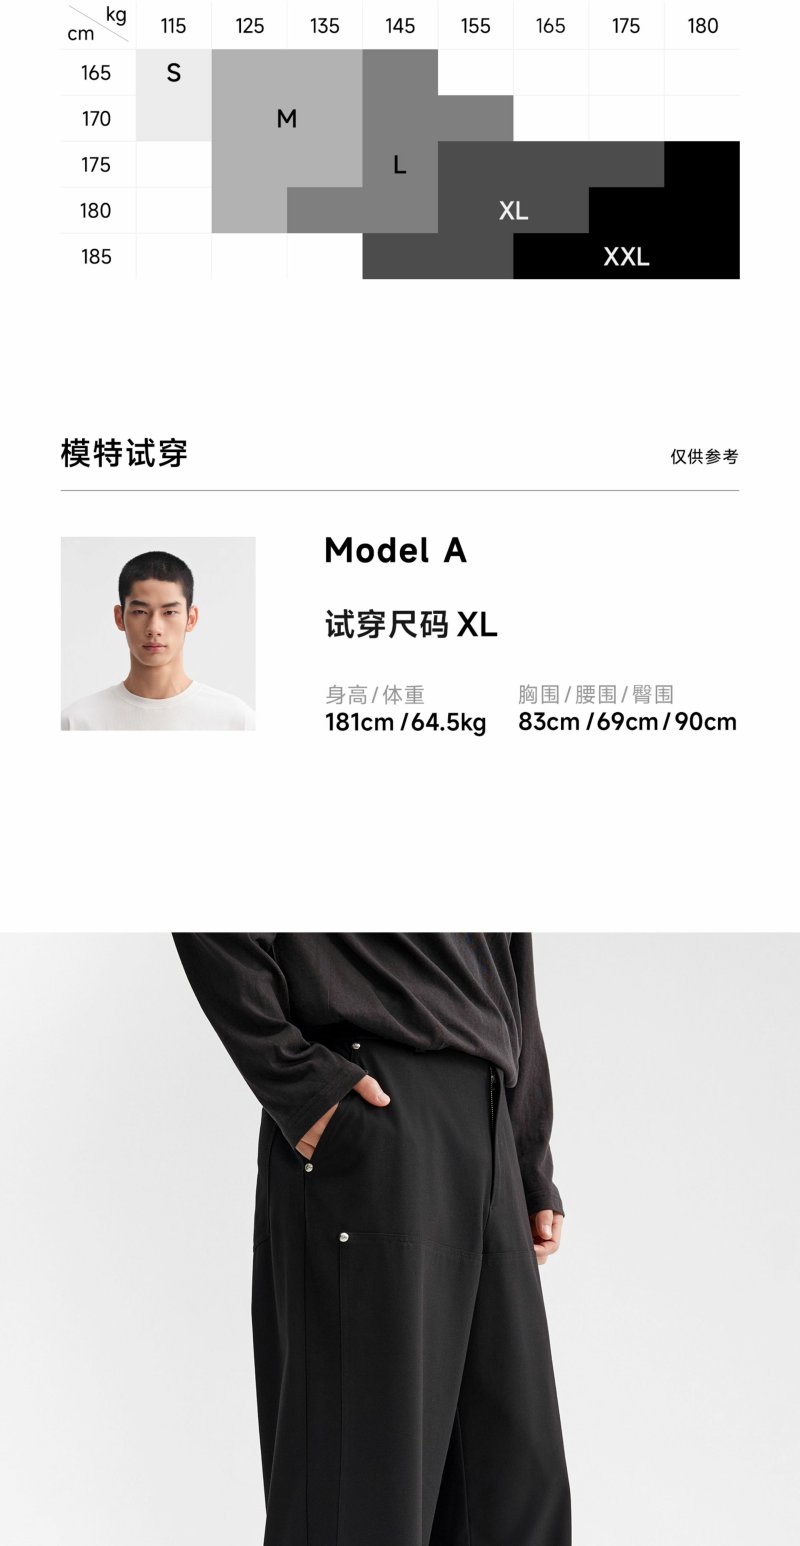Click the Model A portrait photo

coord(158,634)
